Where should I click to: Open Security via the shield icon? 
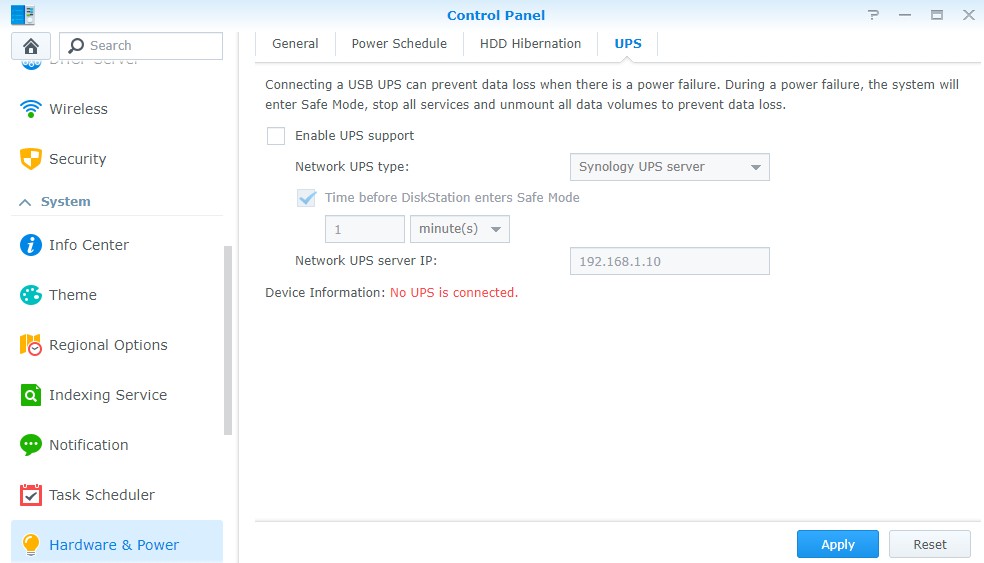coord(31,159)
